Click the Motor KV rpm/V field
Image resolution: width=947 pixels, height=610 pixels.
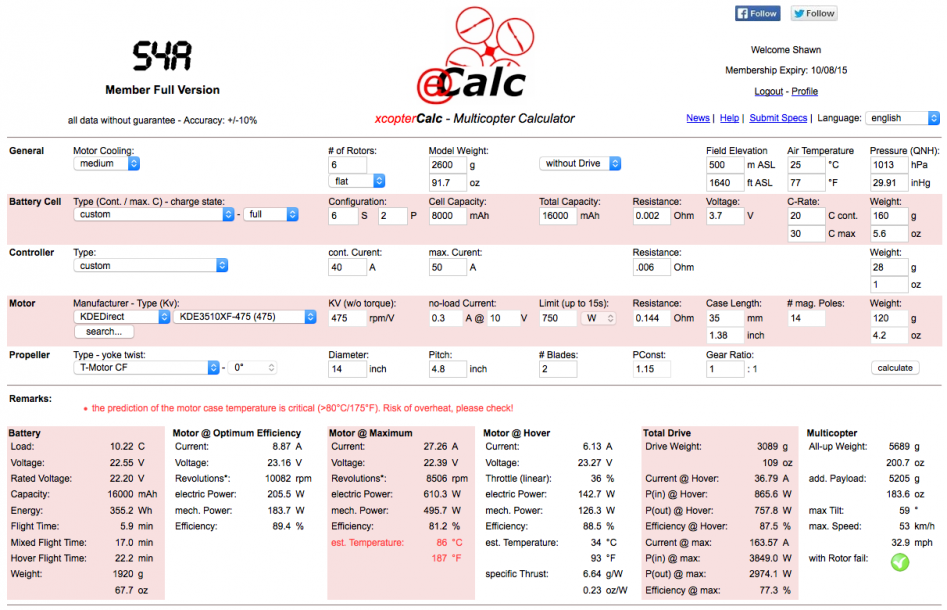pos(347,318)
